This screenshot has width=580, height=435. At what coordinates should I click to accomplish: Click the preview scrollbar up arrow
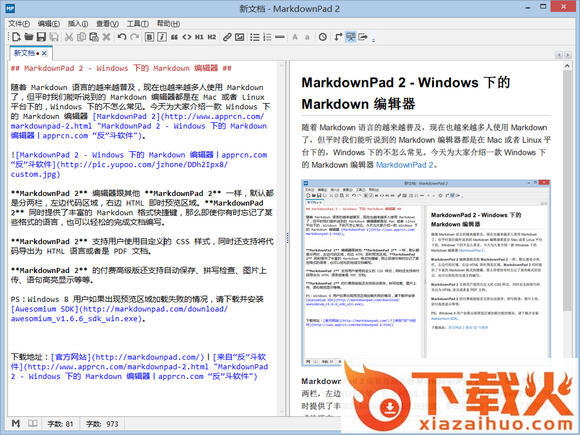click(567, 66)
